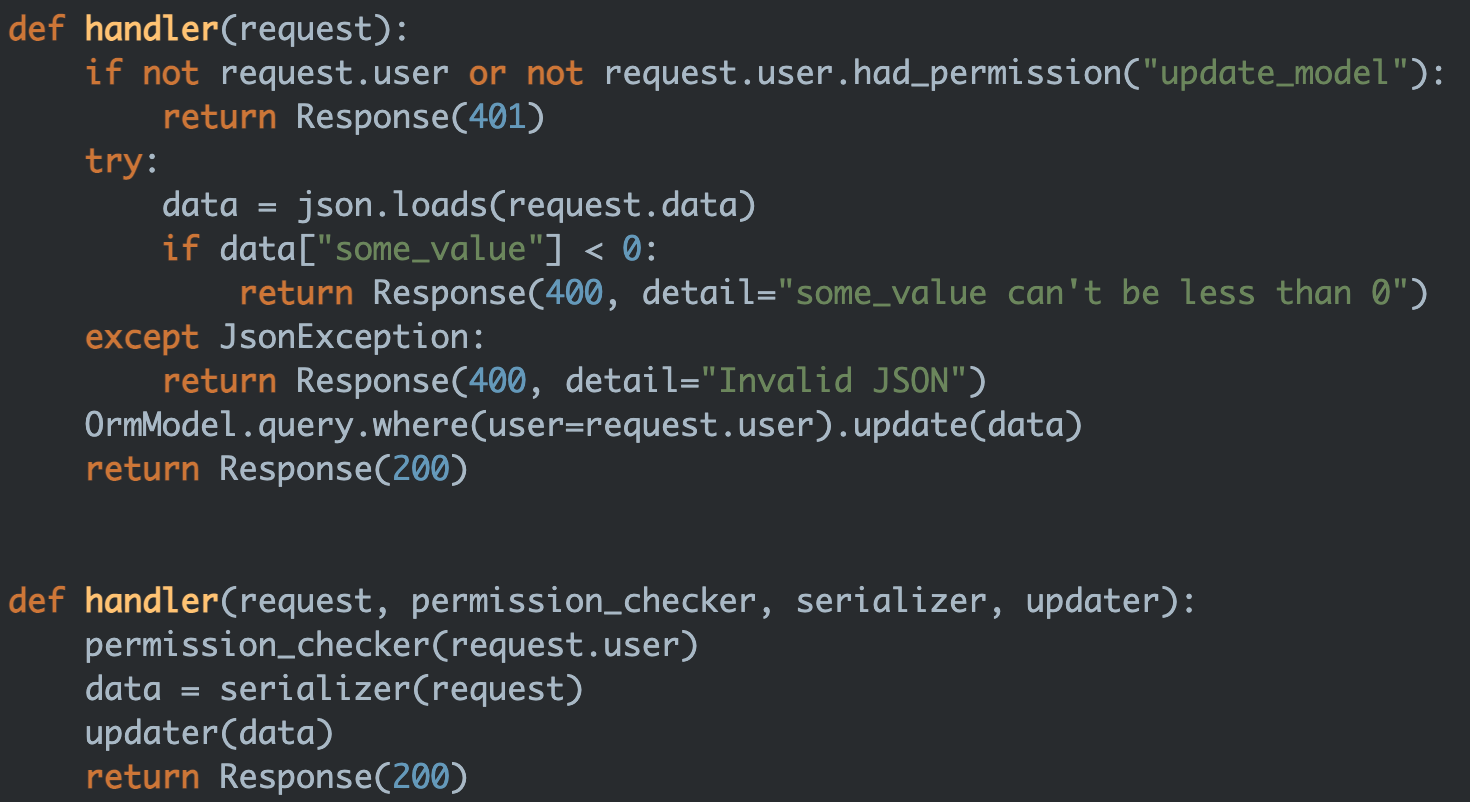Screen dimensions: 1470x802
Task: Click the update(data) call on OrmModel line
Action: (x=968, y=425)
